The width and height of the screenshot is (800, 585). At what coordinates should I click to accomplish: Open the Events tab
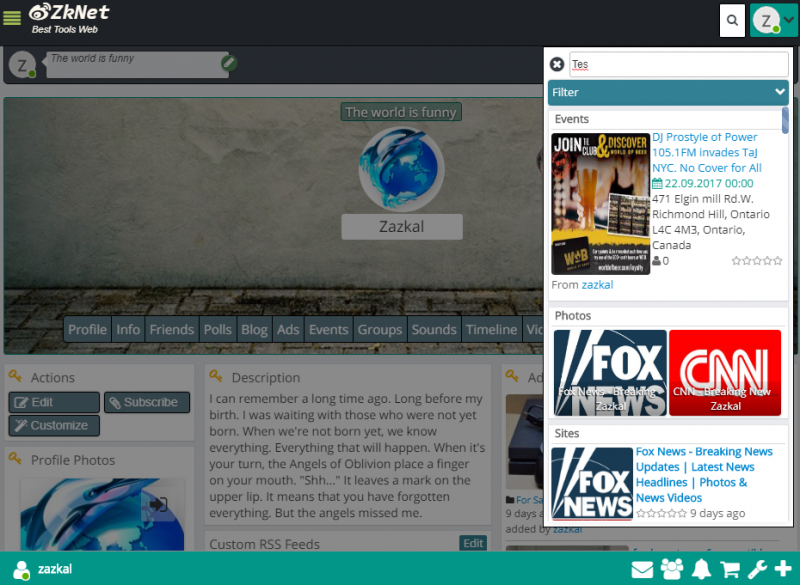point(328,329)
